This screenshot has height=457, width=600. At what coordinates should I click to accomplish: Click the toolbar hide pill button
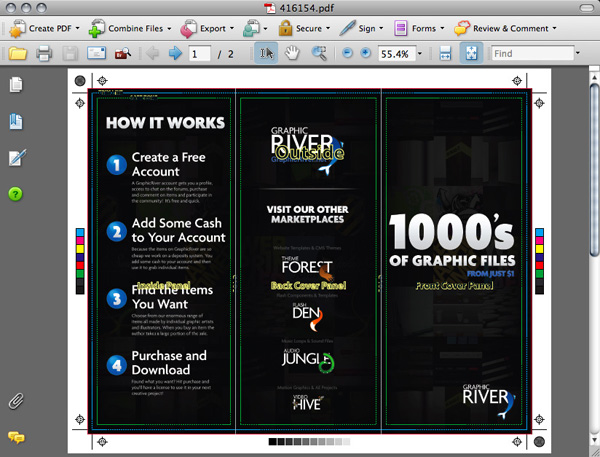click(587, 8)
